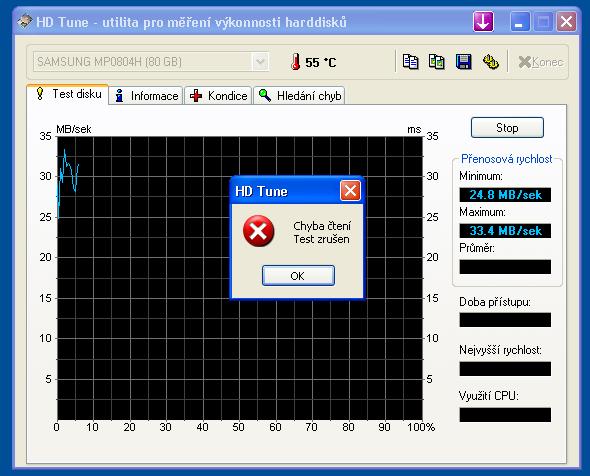Click the Konec exit button

tap(540, 62)
